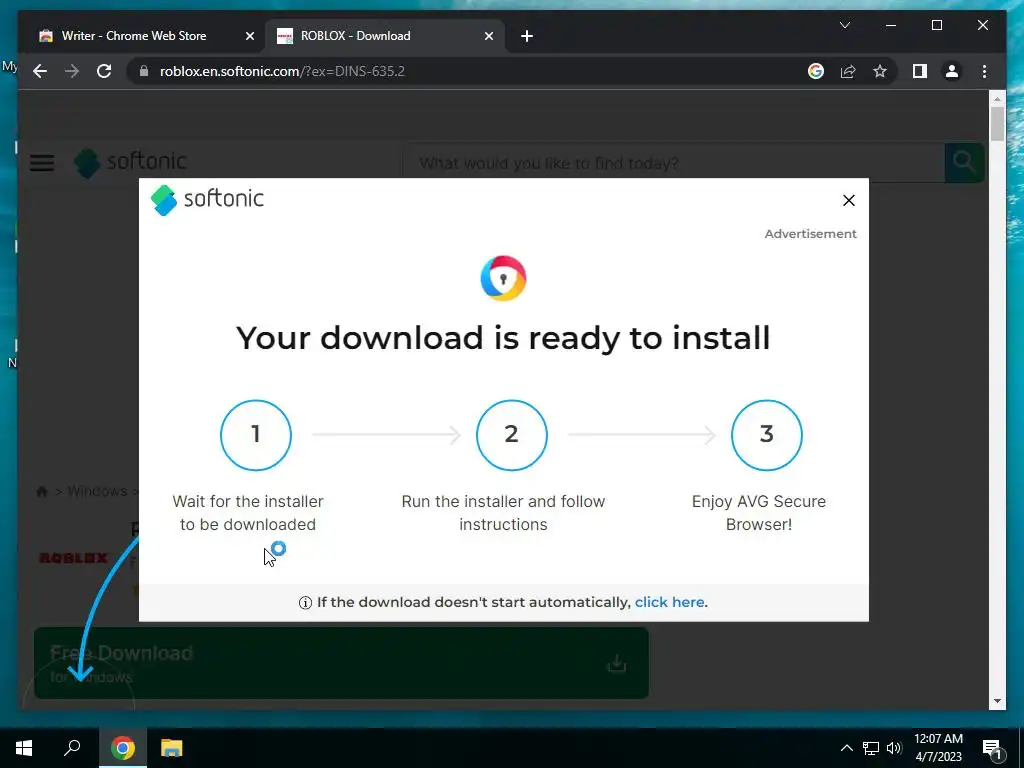Open the browser side panel
The image size is (1024, 768).
920,71
